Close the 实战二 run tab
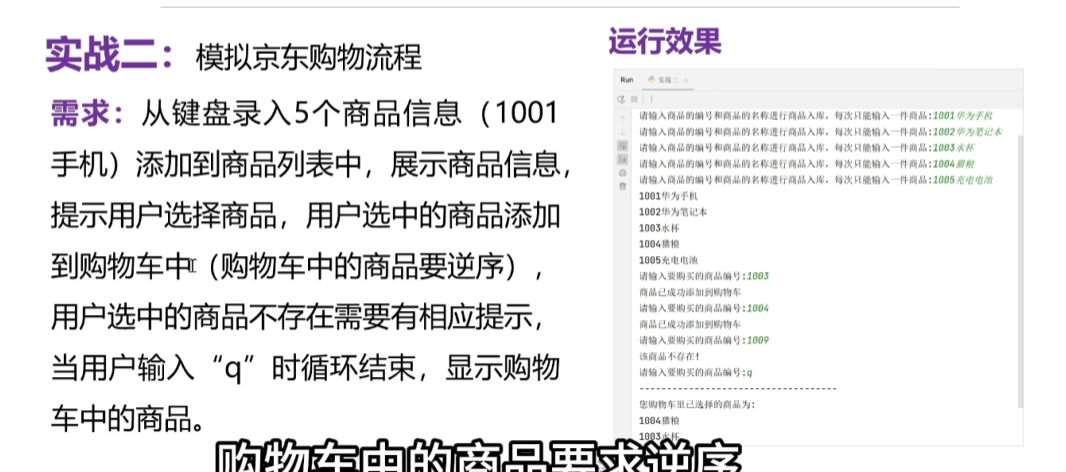1066x472 pixels. pos(686,80)
